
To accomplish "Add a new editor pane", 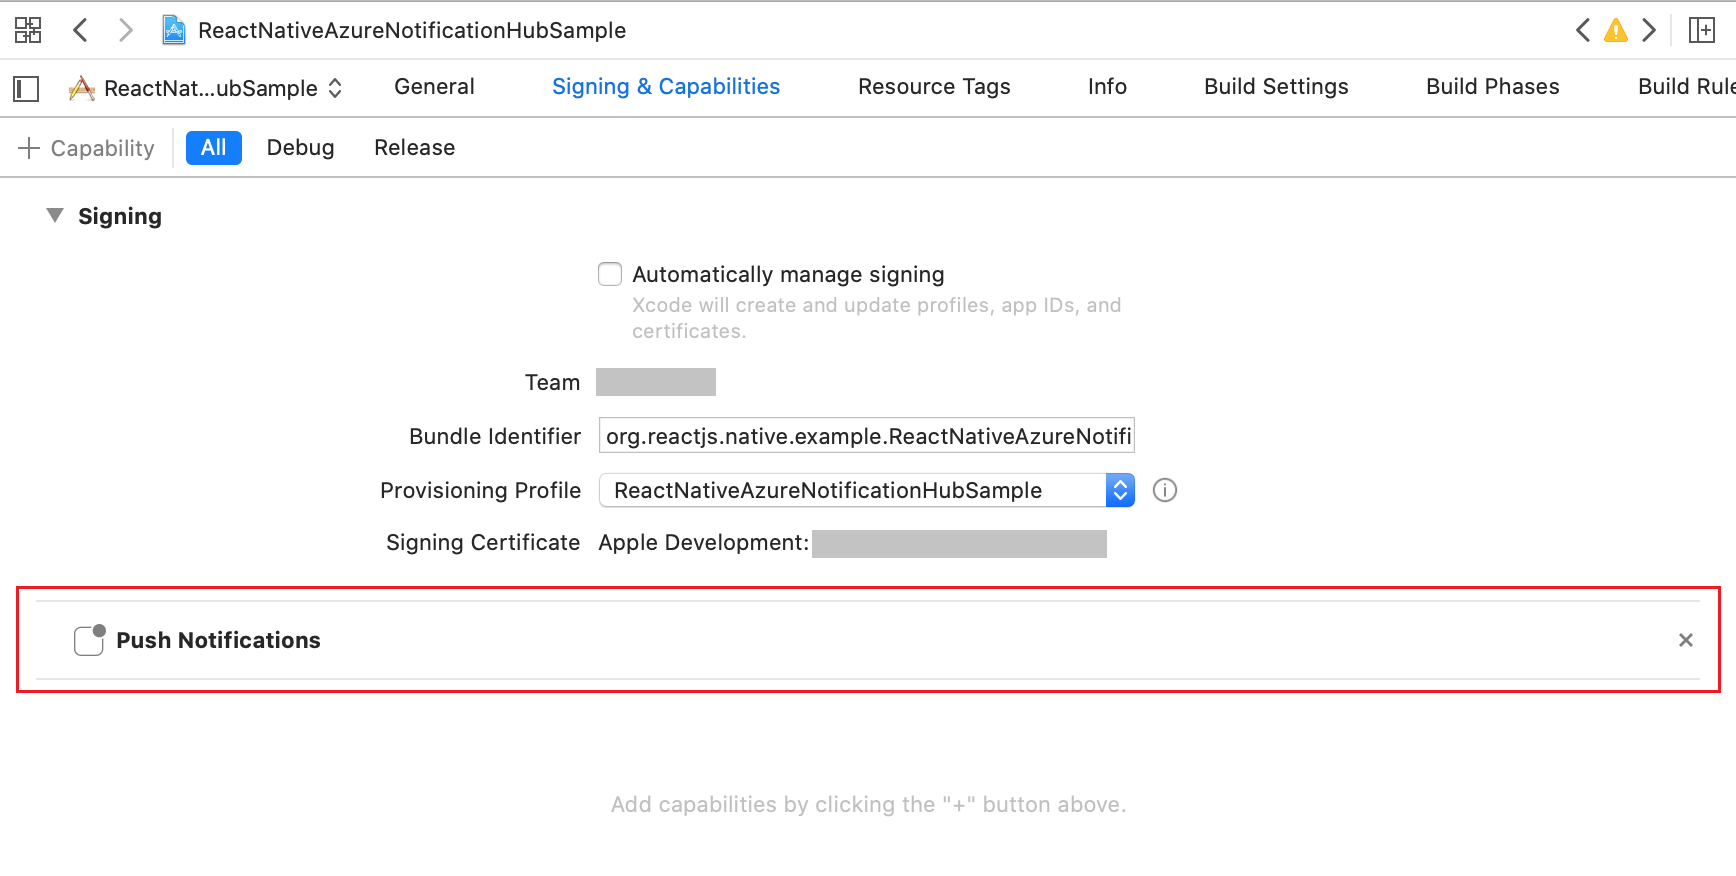I will click(x=1702, y=30).
